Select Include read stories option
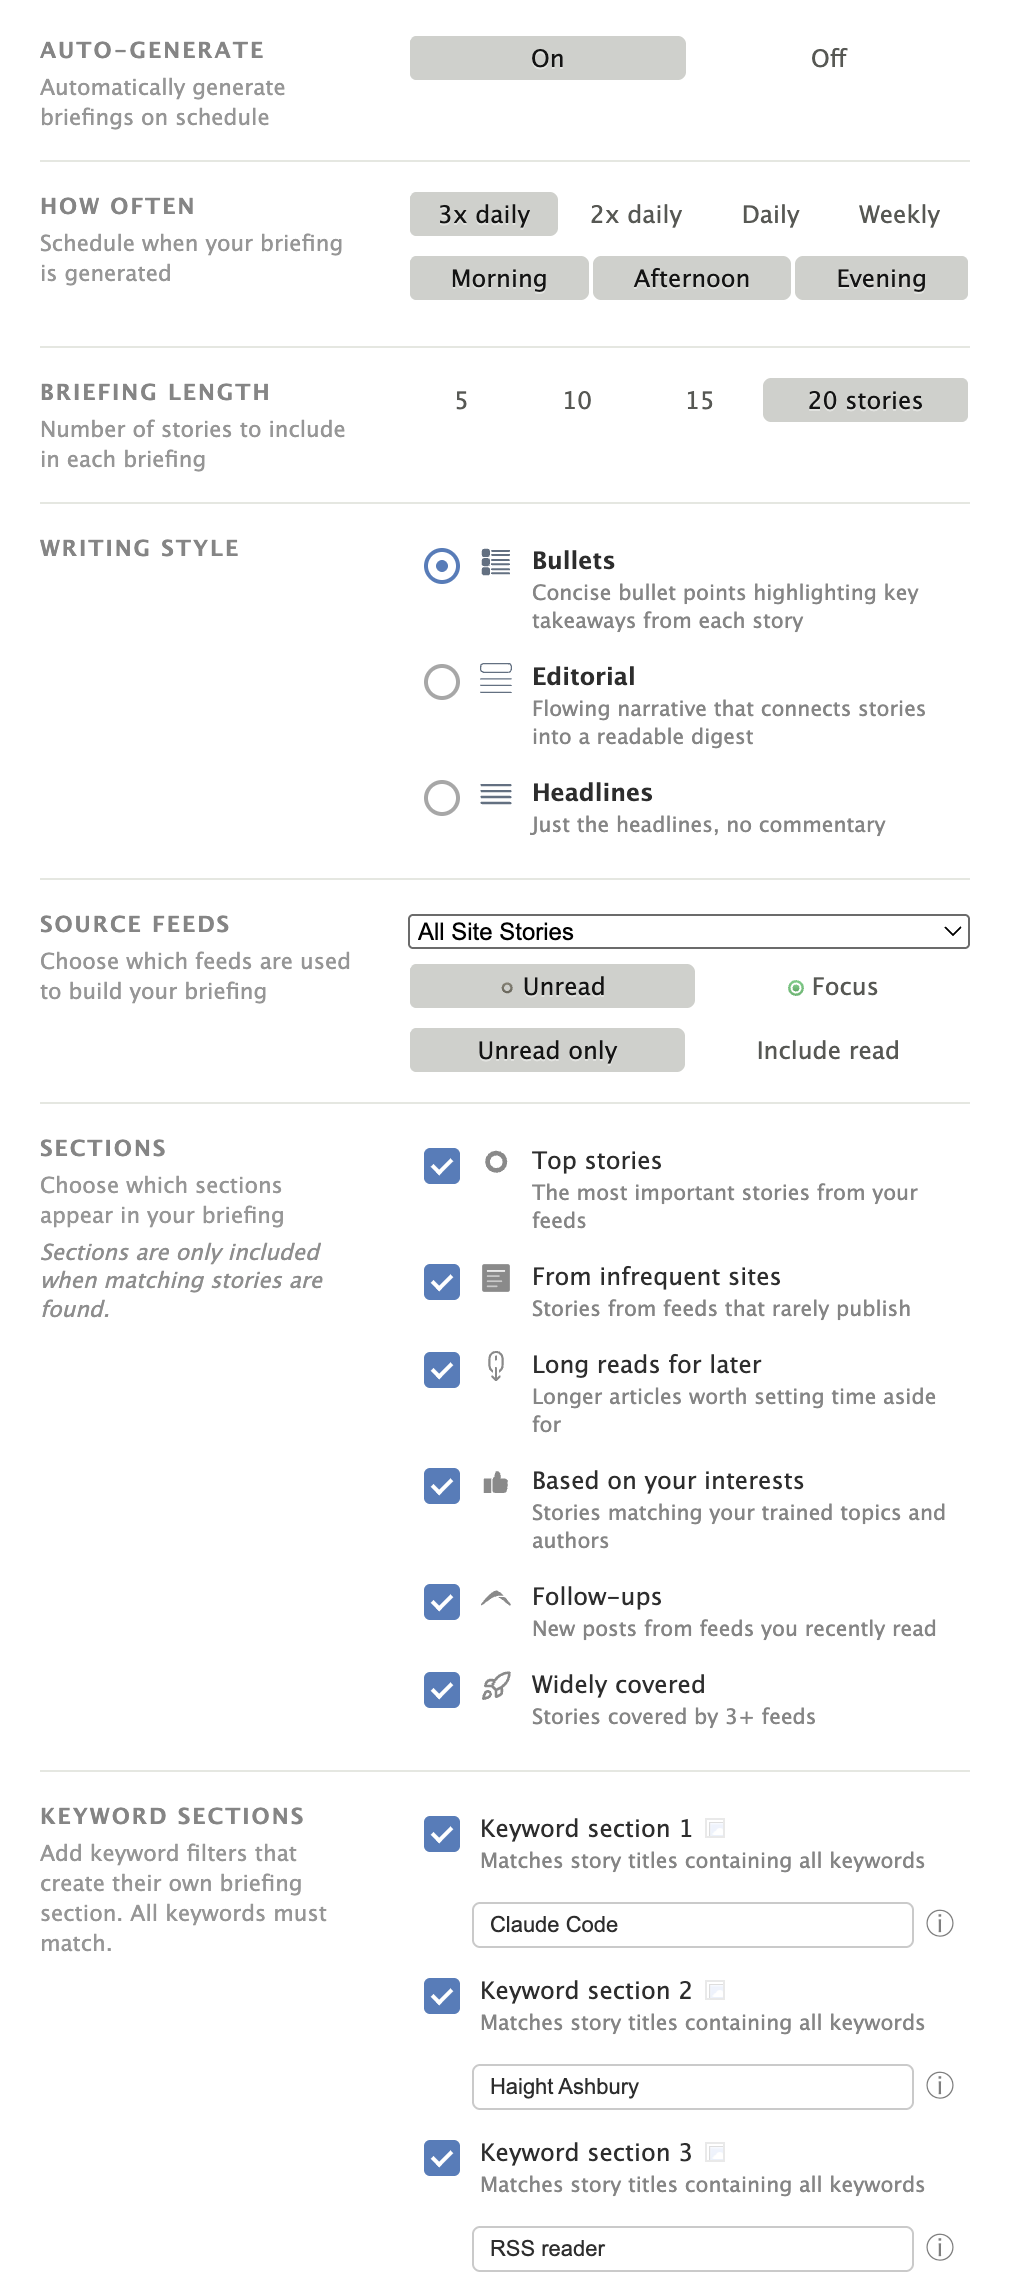The width and height of the screenshot is (1018, 2282). point(827,1051)
